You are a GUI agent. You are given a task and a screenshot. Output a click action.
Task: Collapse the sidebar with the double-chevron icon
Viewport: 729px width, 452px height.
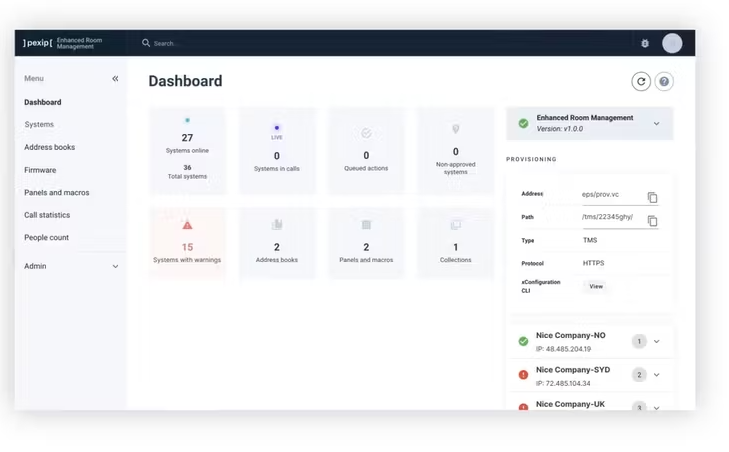coord(115,79)
